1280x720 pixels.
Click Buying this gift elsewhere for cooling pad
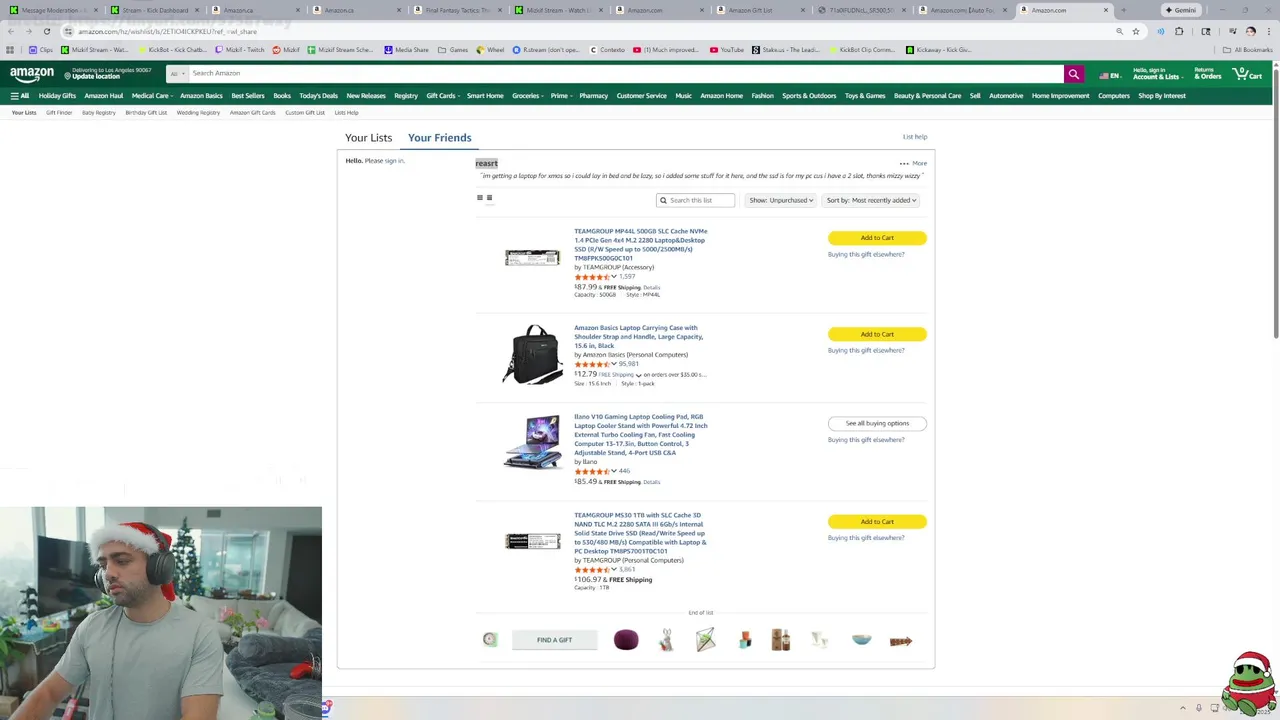866,440
